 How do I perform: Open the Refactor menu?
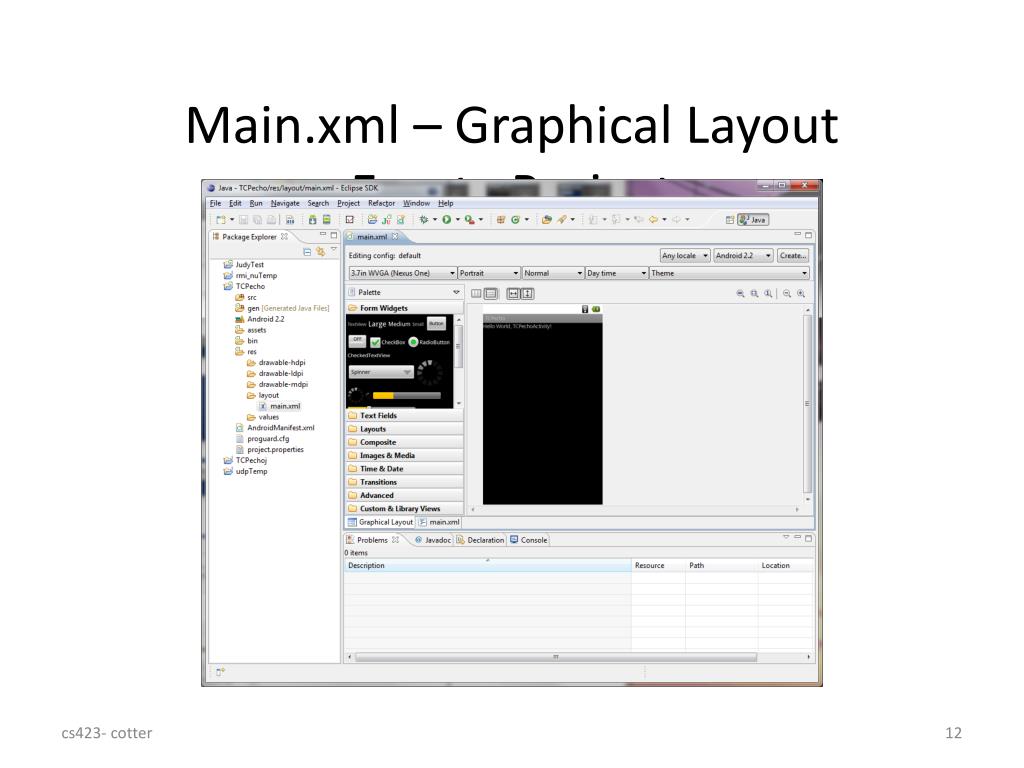pos(381,203)
